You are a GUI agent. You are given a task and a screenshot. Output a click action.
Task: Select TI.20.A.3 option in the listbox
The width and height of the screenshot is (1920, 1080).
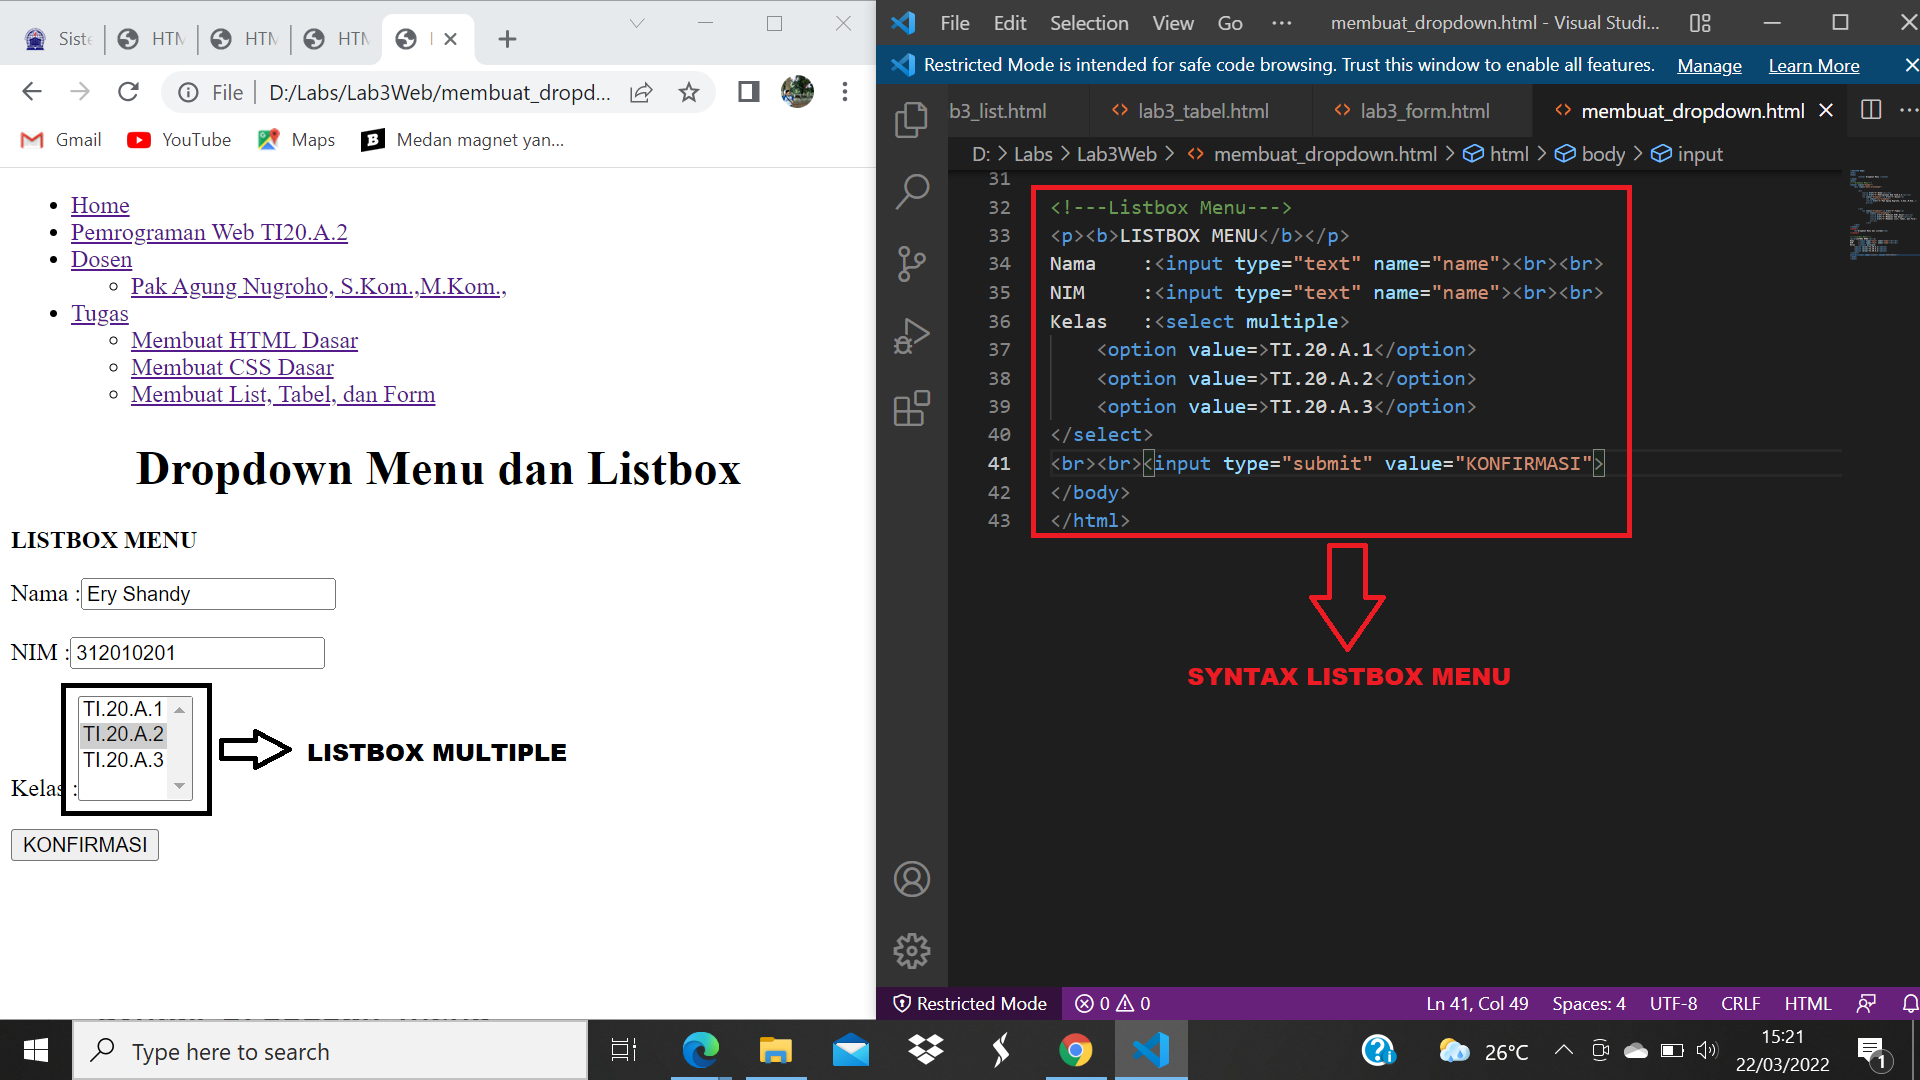pos(124,760)
